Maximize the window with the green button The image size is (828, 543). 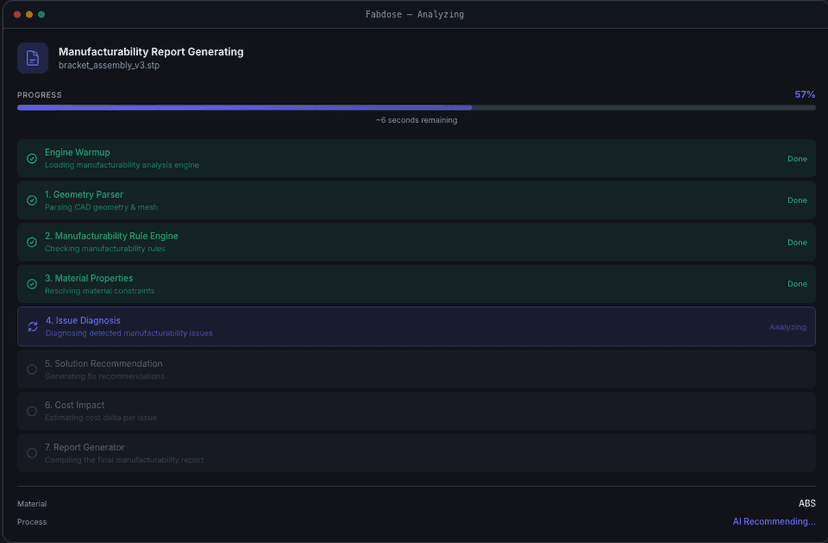point(41,14)
